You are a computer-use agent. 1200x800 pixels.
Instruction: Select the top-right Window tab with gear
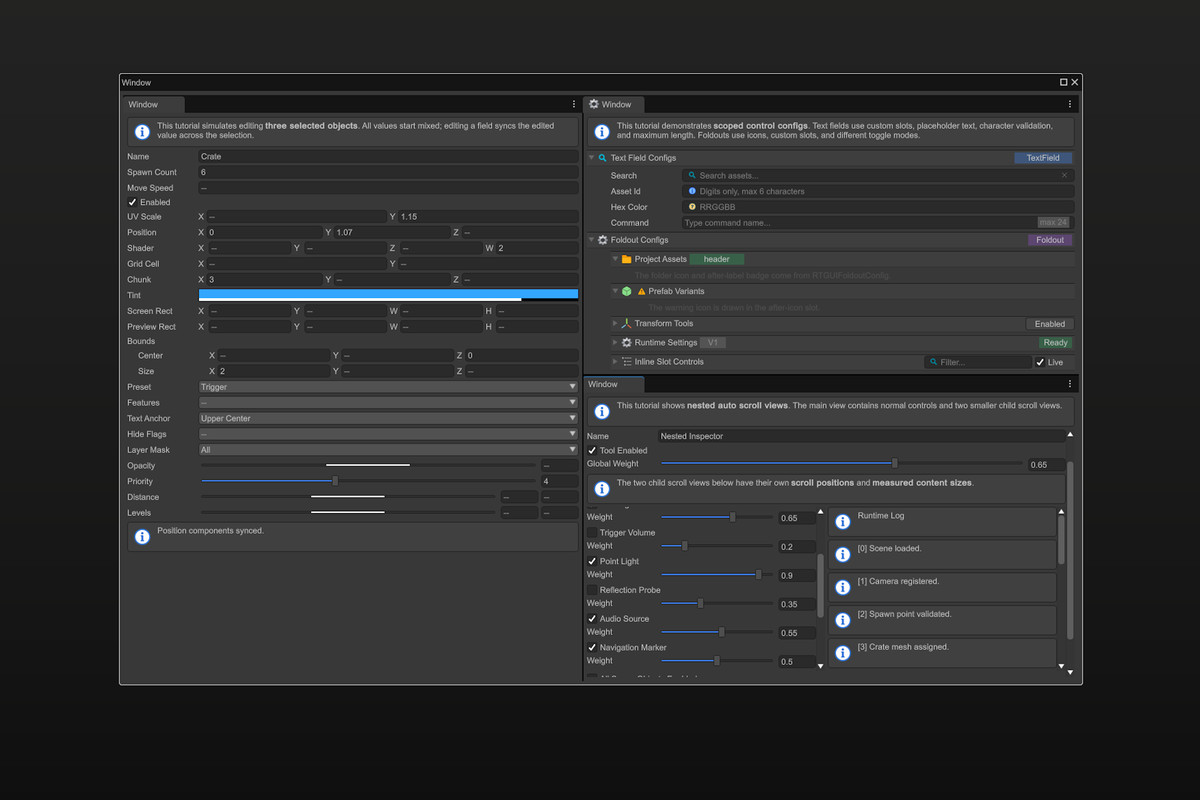[x=615, y=104]
